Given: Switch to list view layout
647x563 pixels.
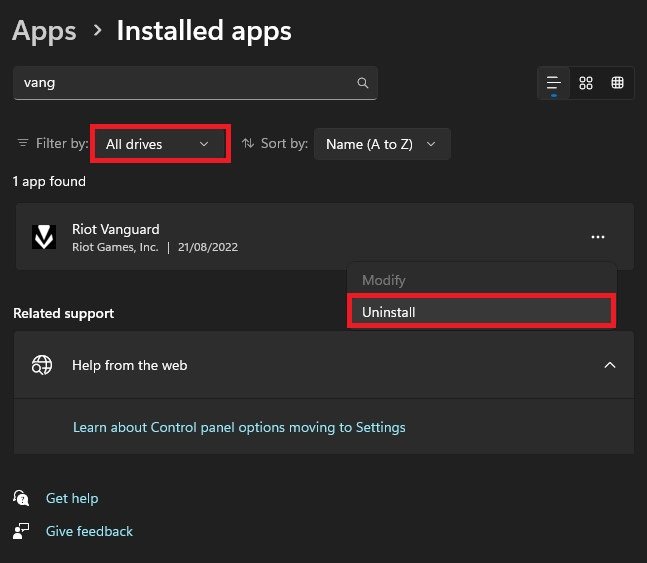Looking at the screenshot, I should click(553, 83).
